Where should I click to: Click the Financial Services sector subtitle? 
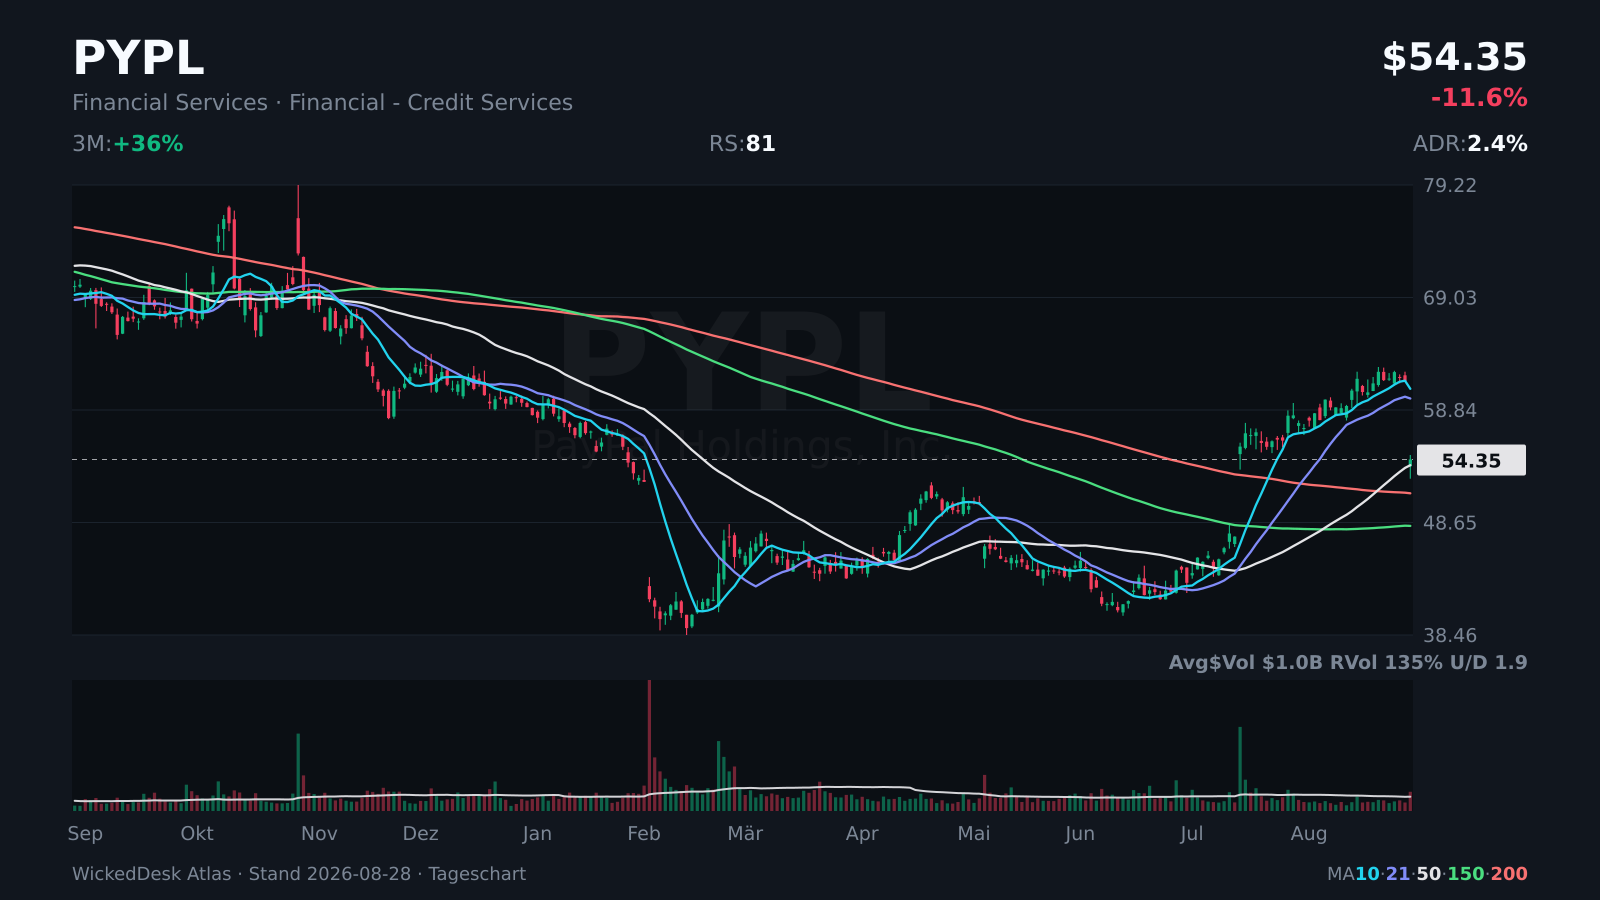point(322,103)
